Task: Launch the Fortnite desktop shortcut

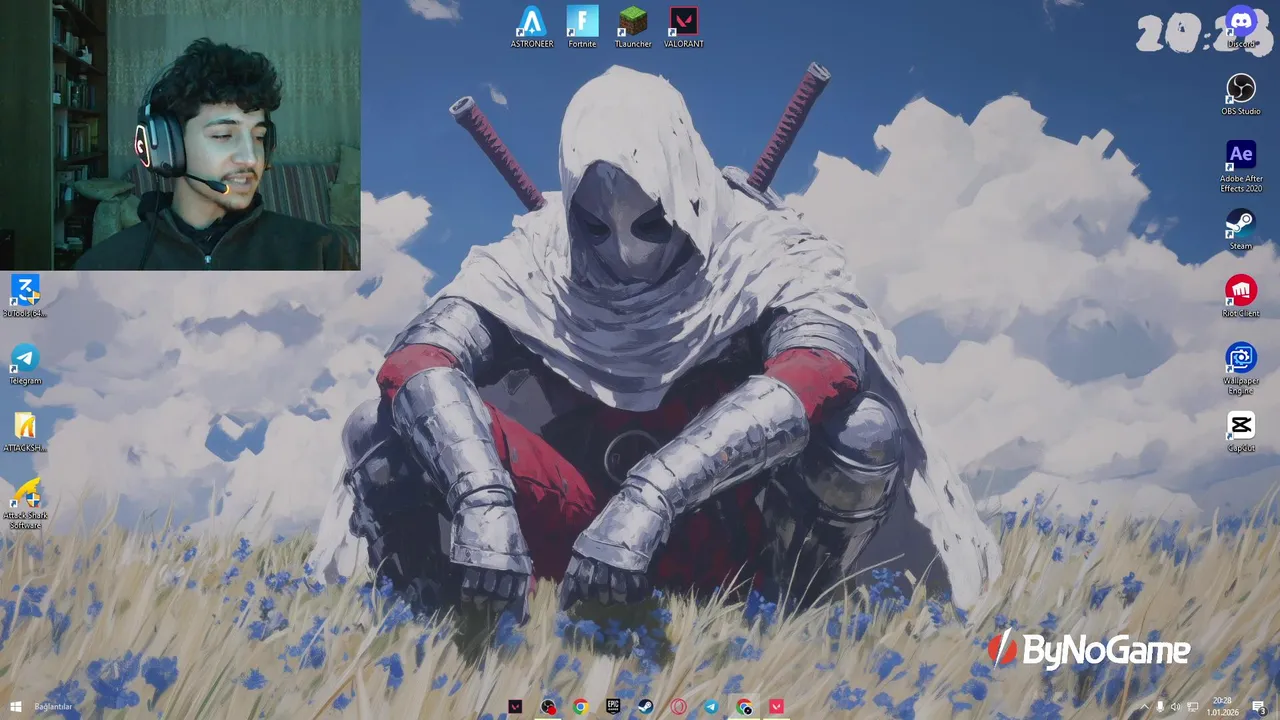Action: [582, 27]
